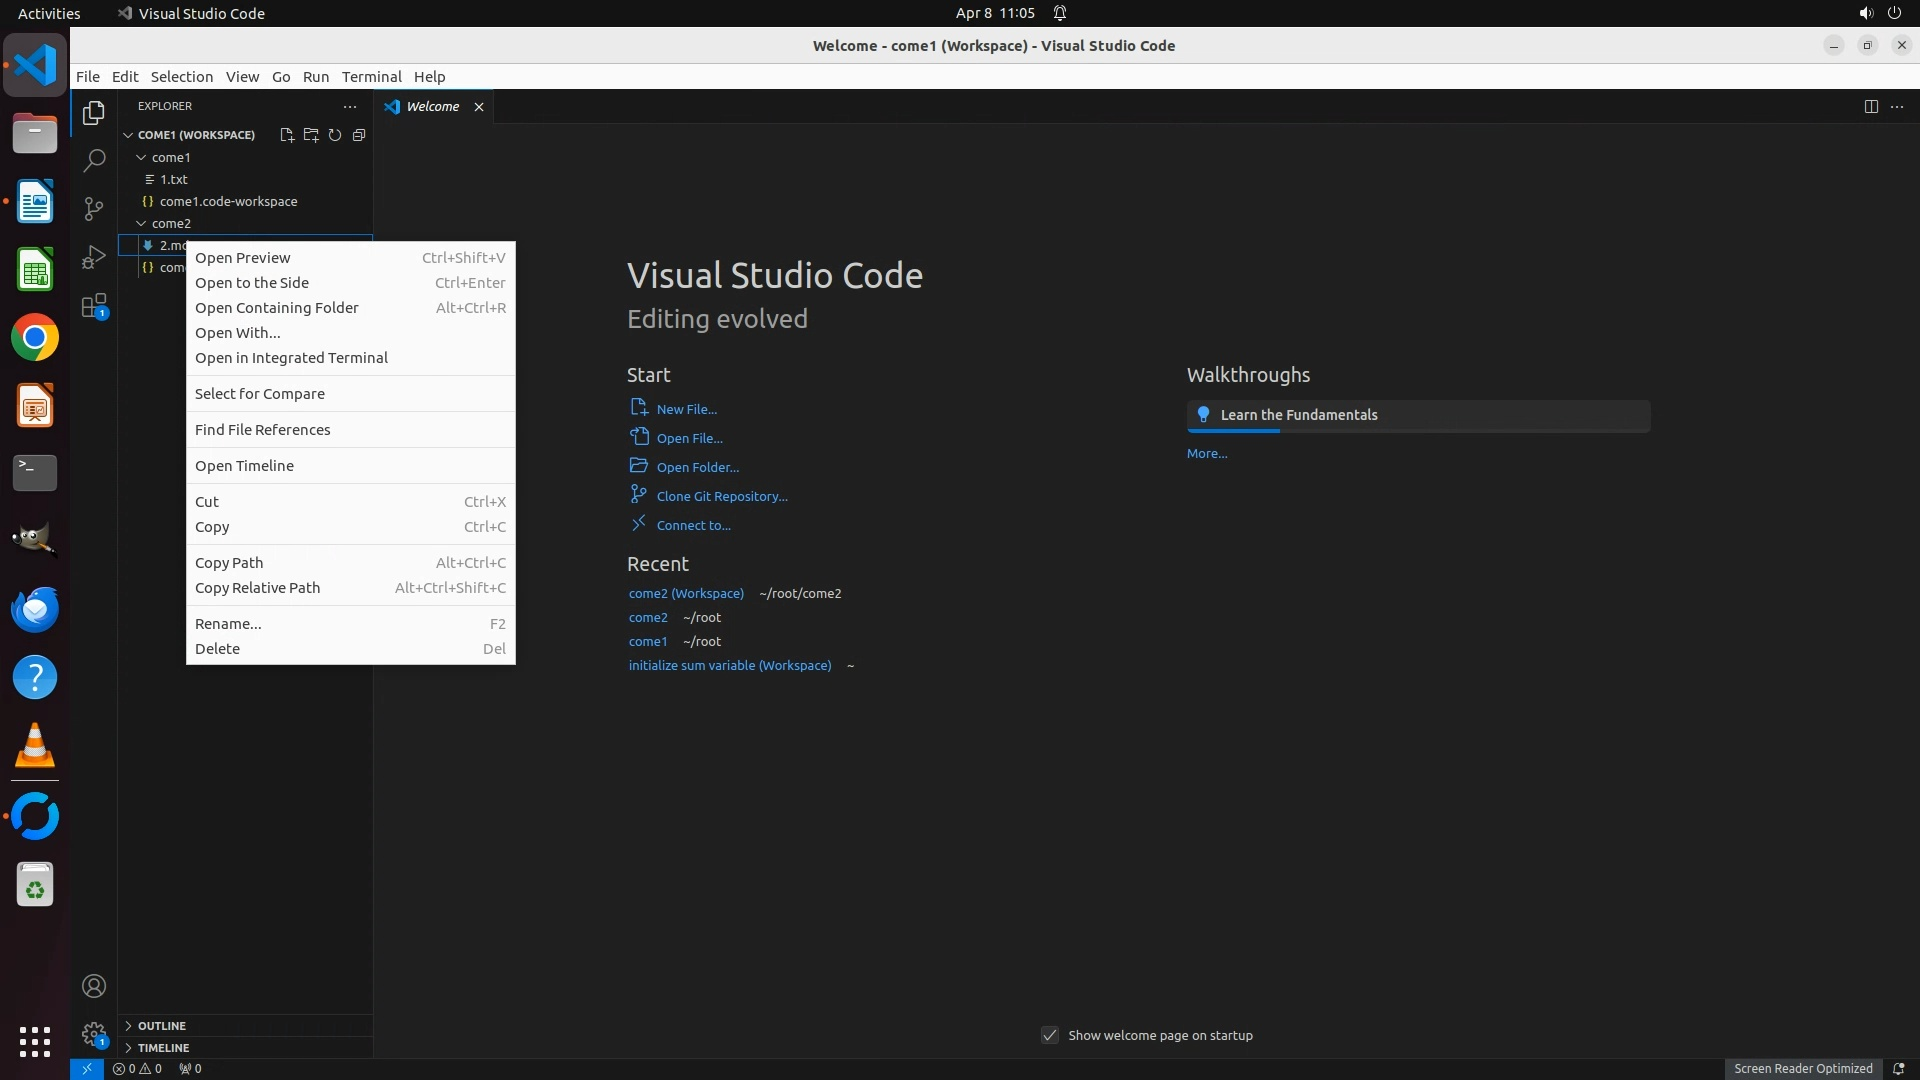Open the come2 (Workspace) recent link
1920x1080 pixels.
tap(686, 593)
